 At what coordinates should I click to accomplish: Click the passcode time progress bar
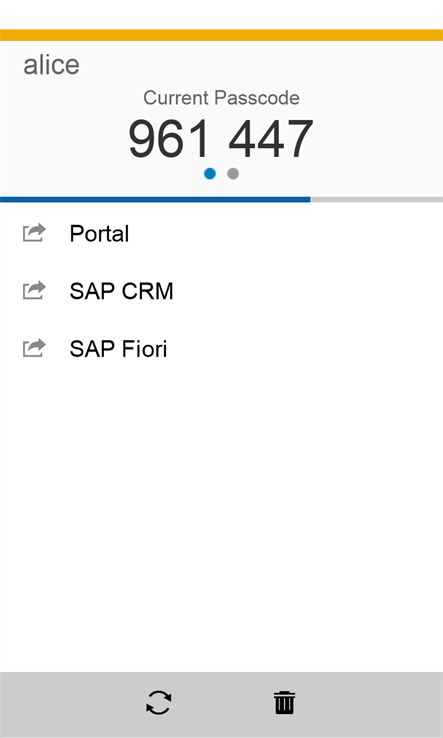(221, 200)
